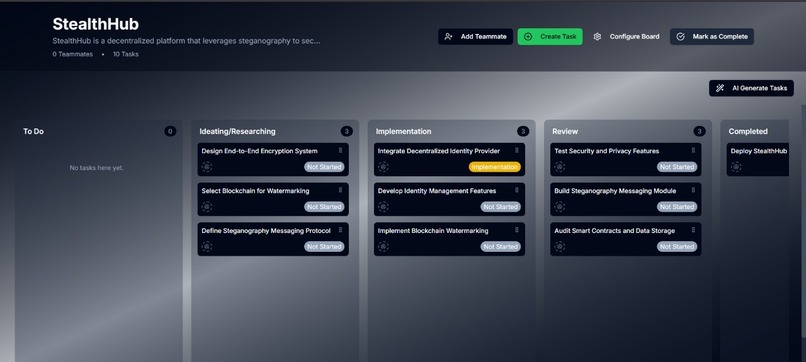This screenshot has height=362, width=806.
Task: Click assignee avatar on Design End-to-End Encryption System
Action: coord(207,167)
